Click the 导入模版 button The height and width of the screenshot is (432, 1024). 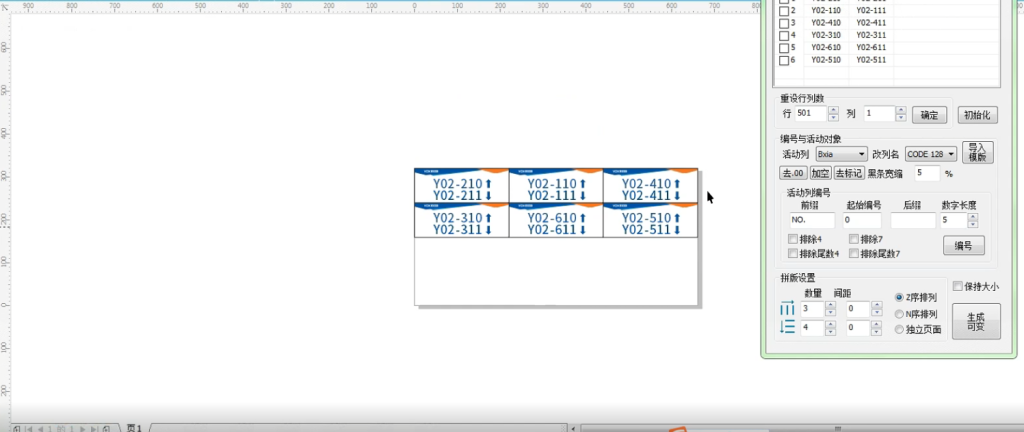[977, 152]
